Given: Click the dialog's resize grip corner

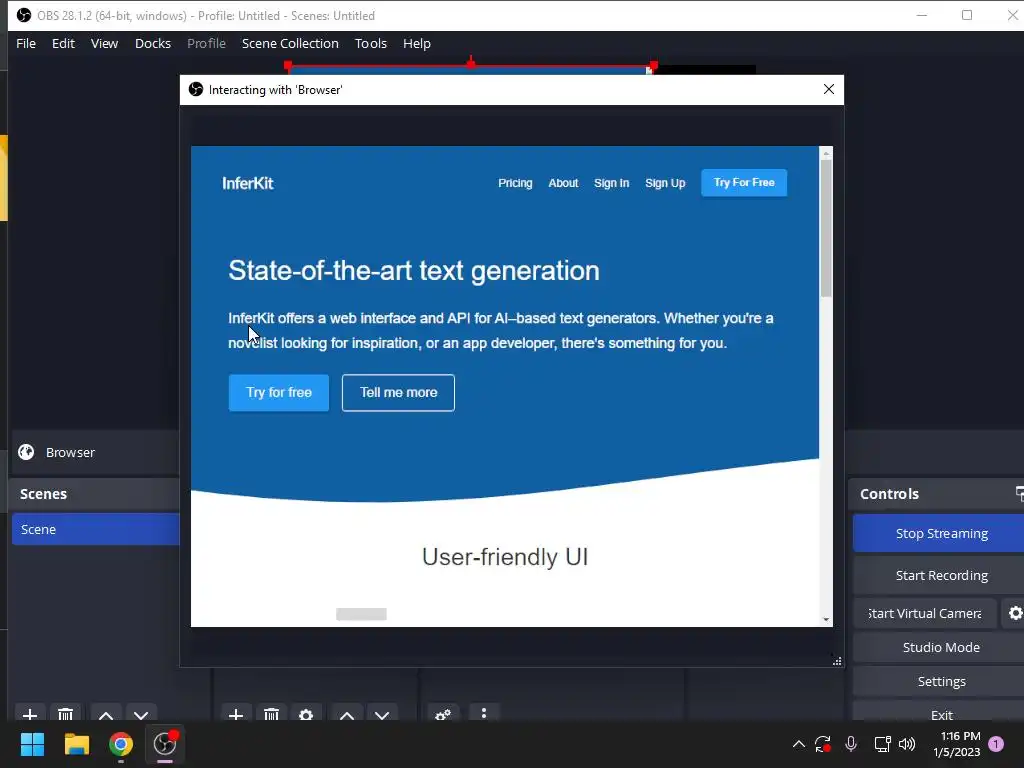Looking at the screenshot, I should [837, 660].
